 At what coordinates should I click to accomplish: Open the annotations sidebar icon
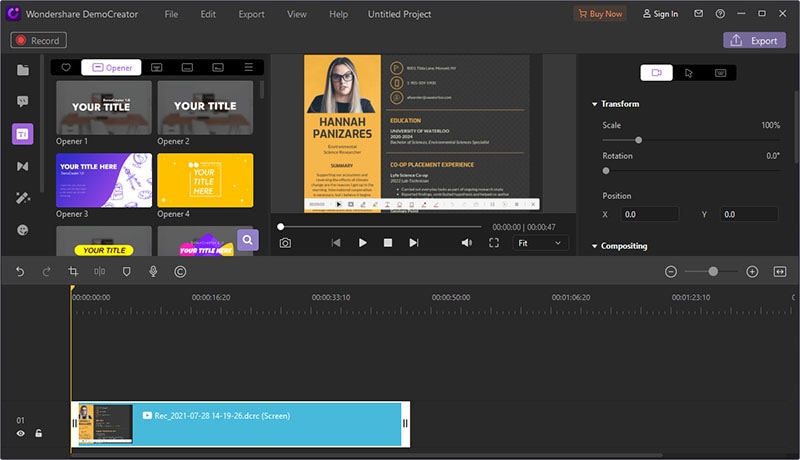coord(22,101)
